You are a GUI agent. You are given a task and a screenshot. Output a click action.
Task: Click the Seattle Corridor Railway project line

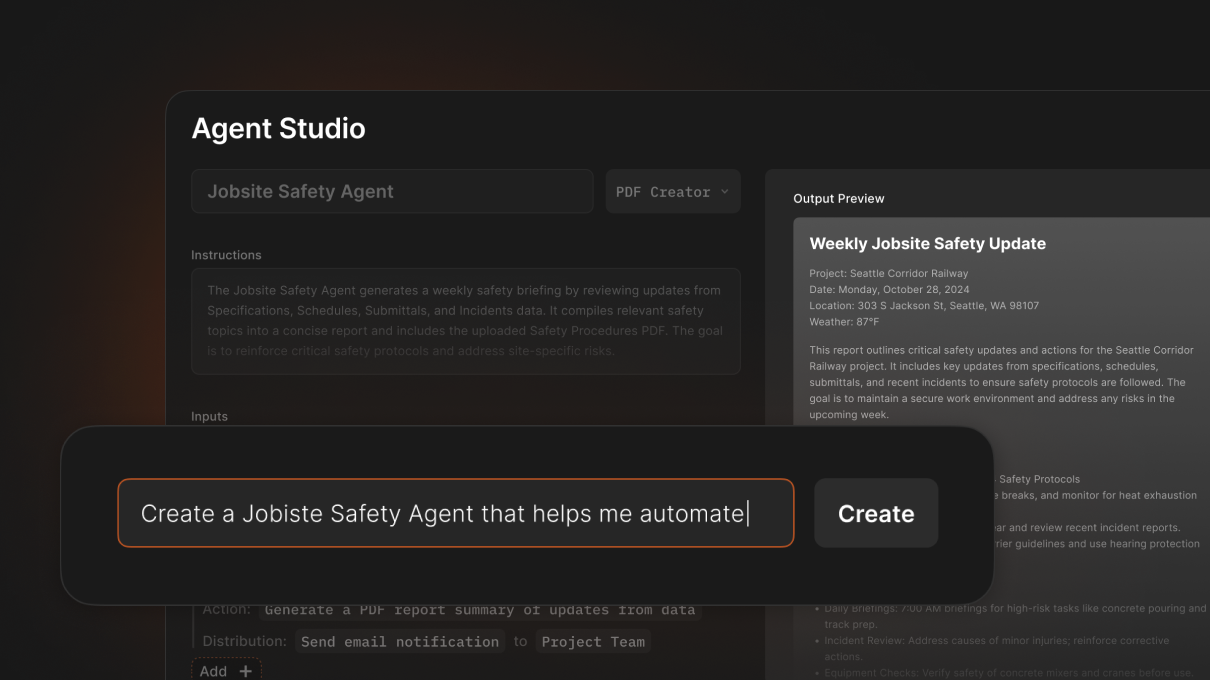click(x=888, y=272)
